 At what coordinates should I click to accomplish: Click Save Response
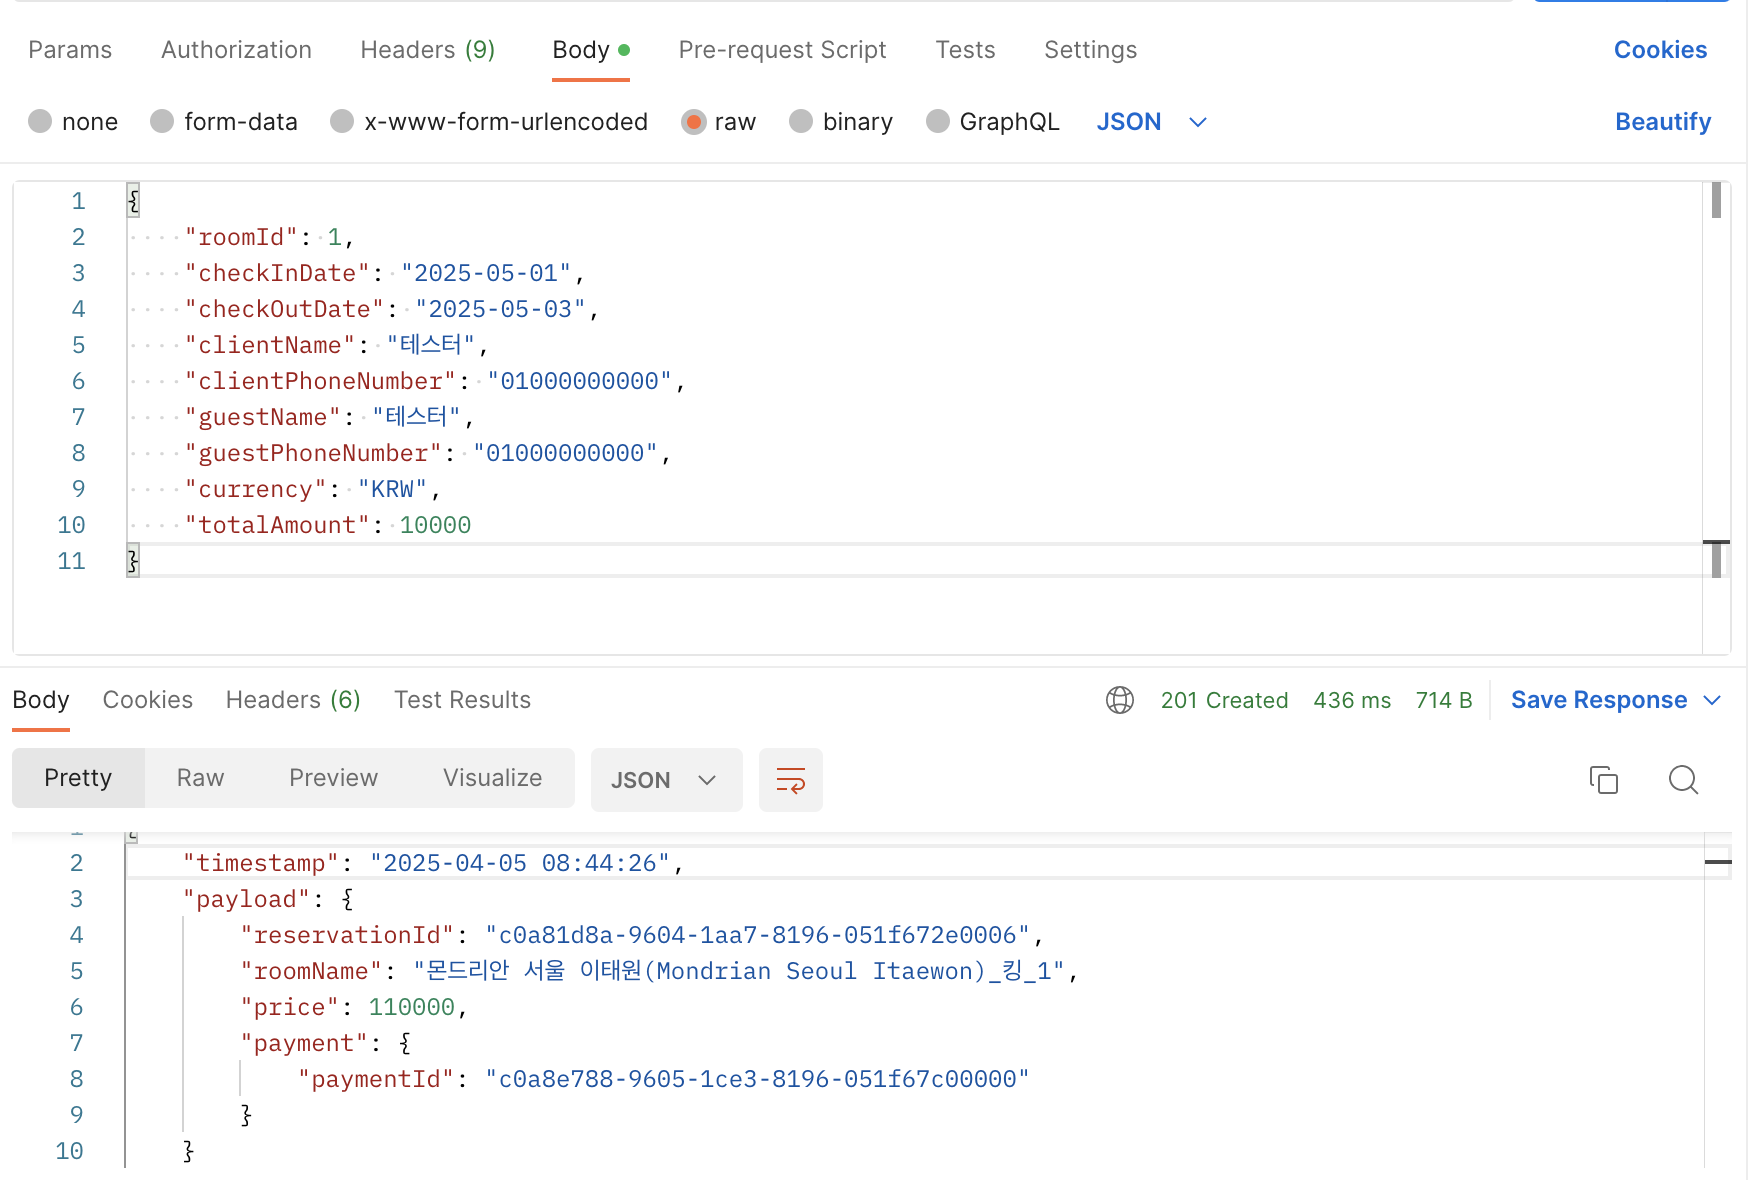pos(1599,700)
